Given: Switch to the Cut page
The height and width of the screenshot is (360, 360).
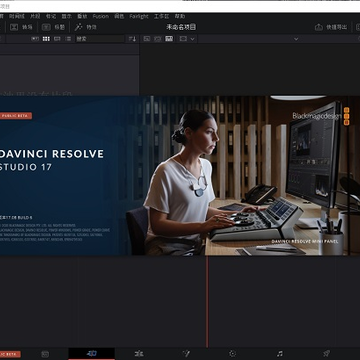Looking at the screenshot, I should click(x=92, y=354).
